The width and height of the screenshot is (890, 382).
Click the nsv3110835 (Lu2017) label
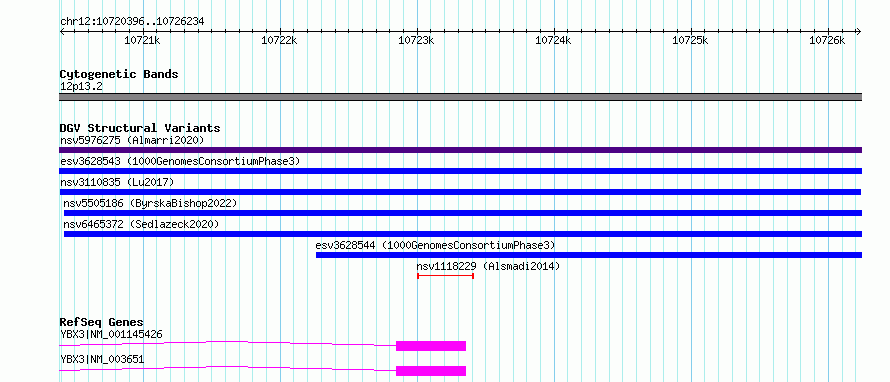click(x=117, y=182)
